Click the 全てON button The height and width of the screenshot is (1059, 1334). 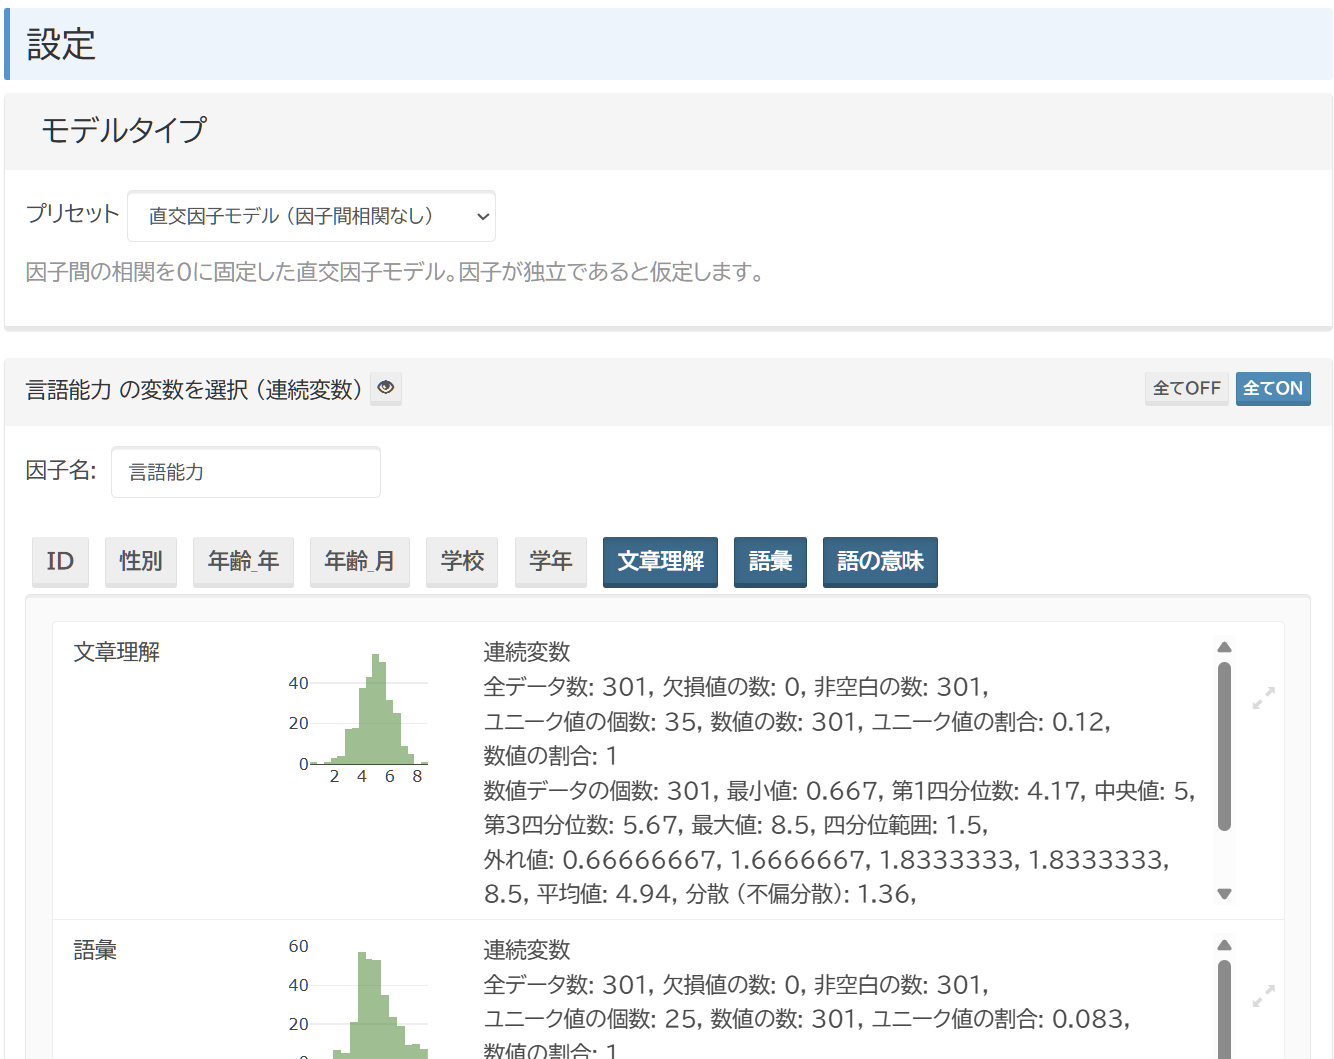click(1273, 388)
